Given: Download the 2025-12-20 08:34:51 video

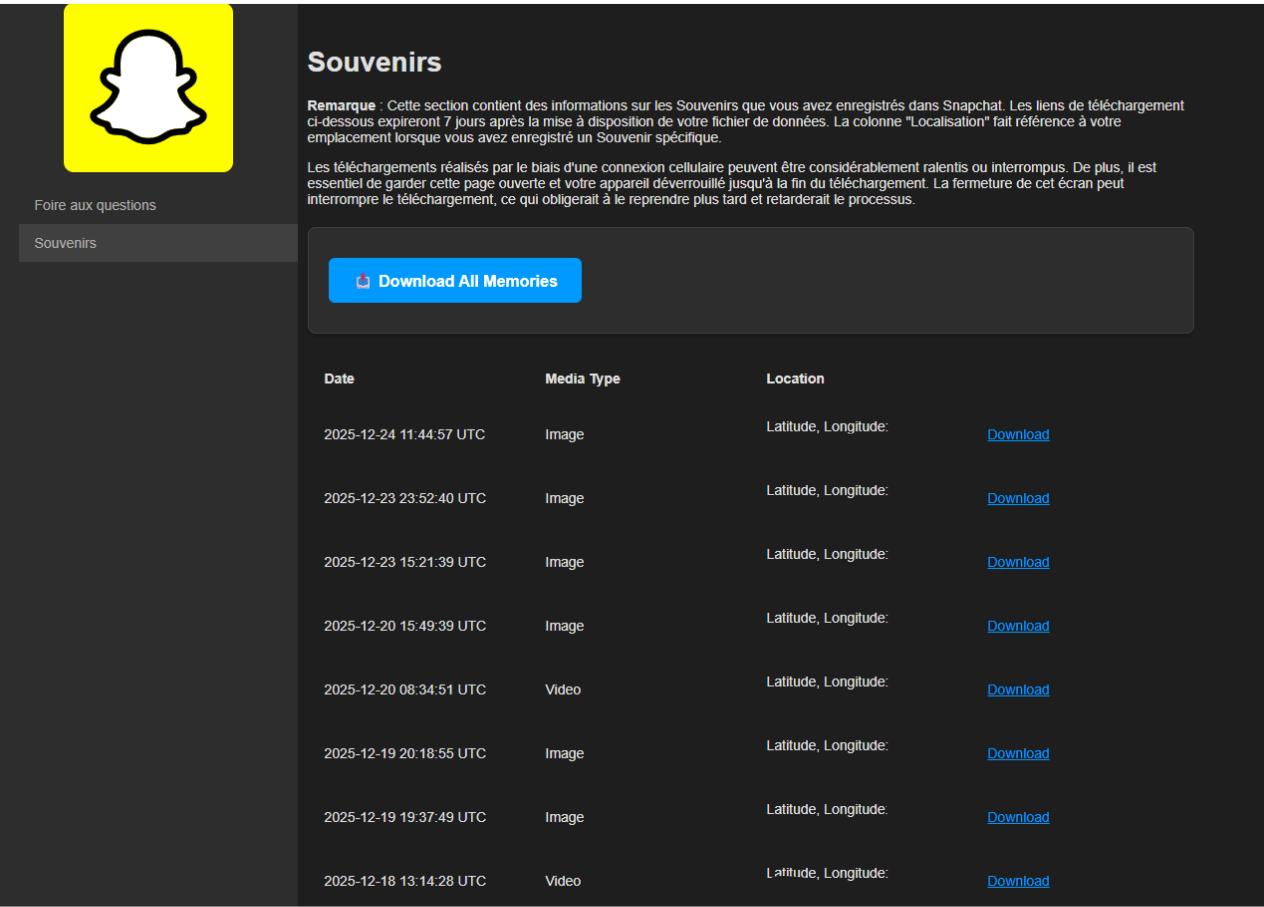Looking at the screenshot, I should (x=1018, y=690).
